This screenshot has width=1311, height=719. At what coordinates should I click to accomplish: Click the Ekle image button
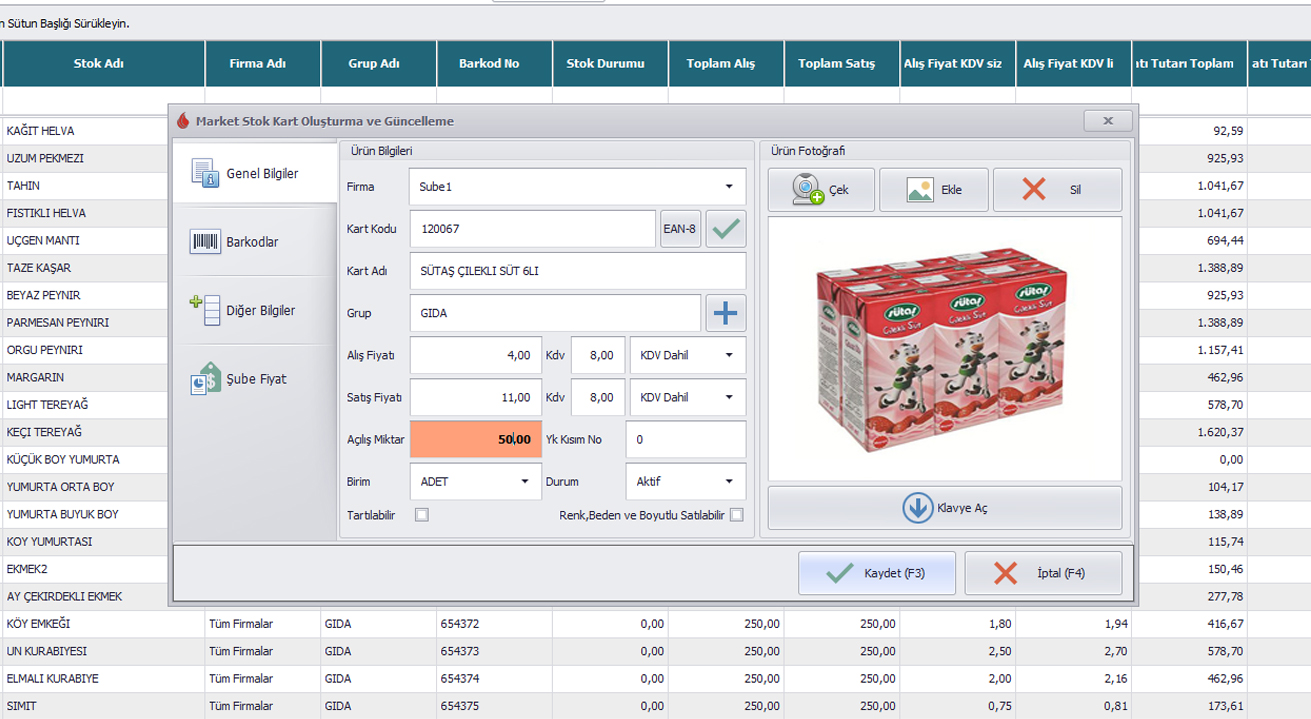click(x=934, y=190)
